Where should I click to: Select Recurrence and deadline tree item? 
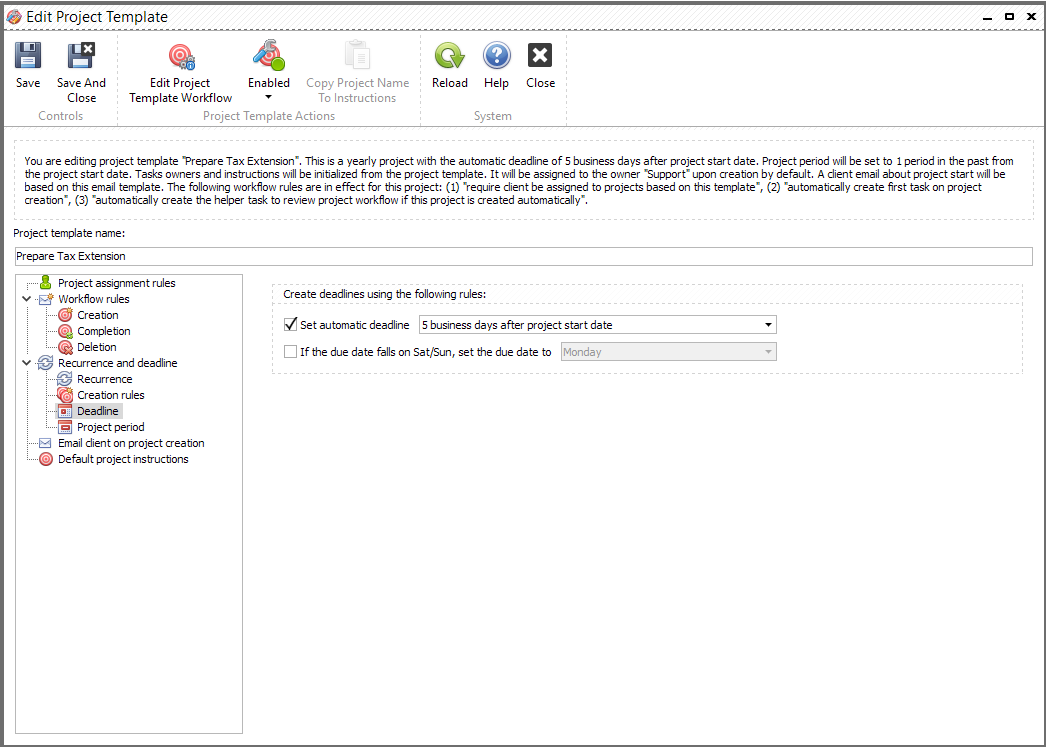tap(117, 363)
